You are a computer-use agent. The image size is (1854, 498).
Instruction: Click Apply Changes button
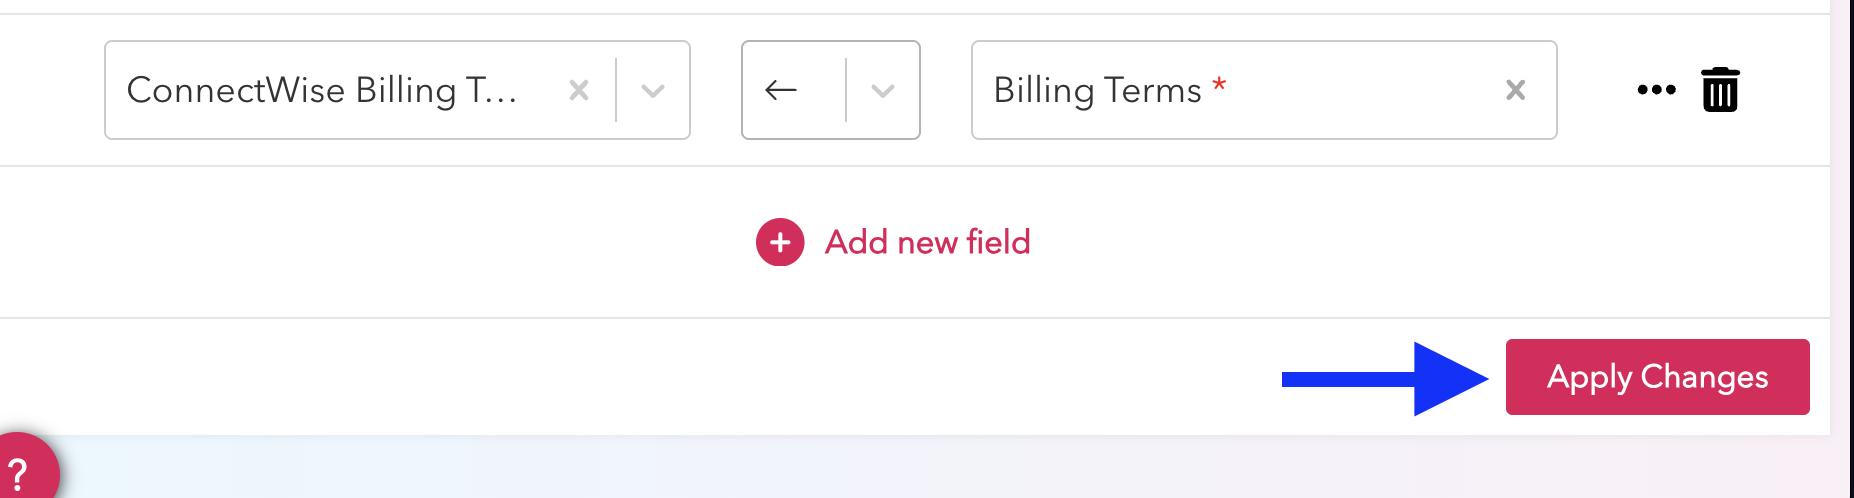pos(1657,377)
